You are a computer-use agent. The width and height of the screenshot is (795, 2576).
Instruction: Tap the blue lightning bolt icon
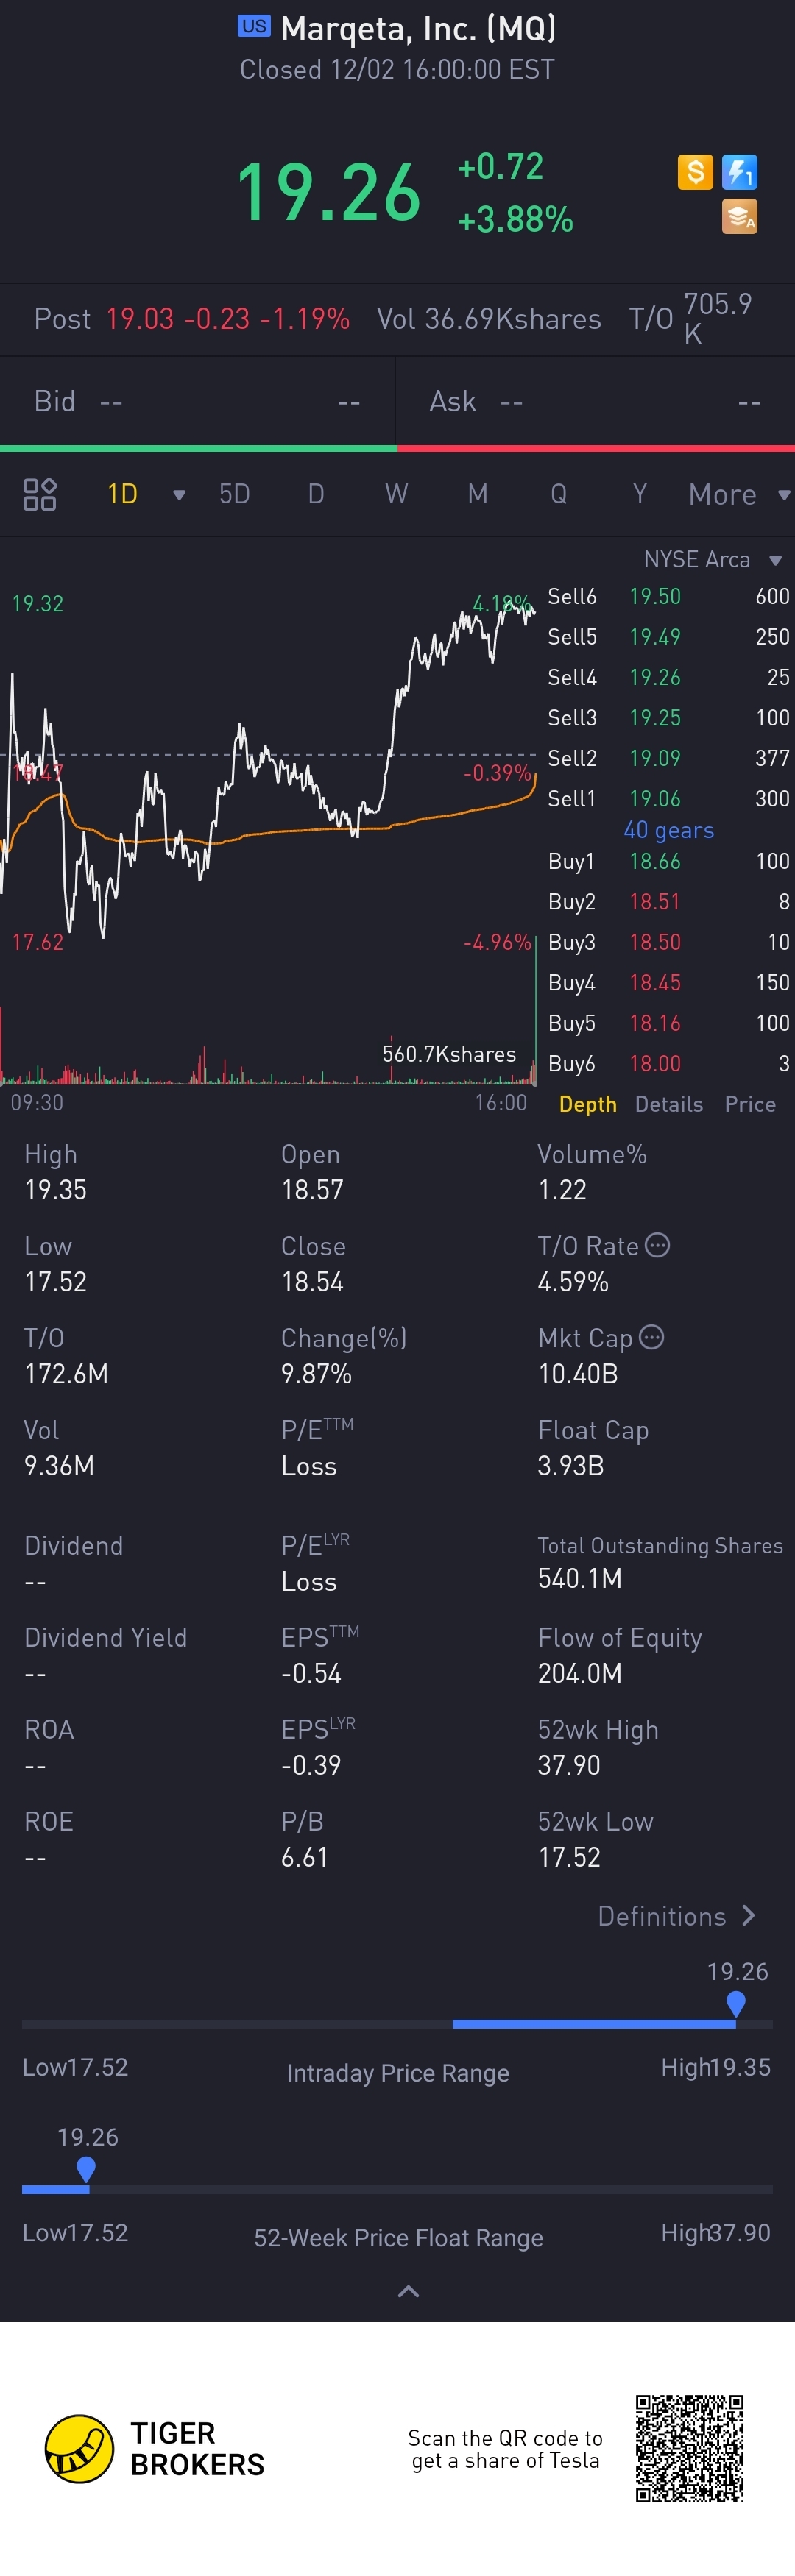click(x=739, y=172)
